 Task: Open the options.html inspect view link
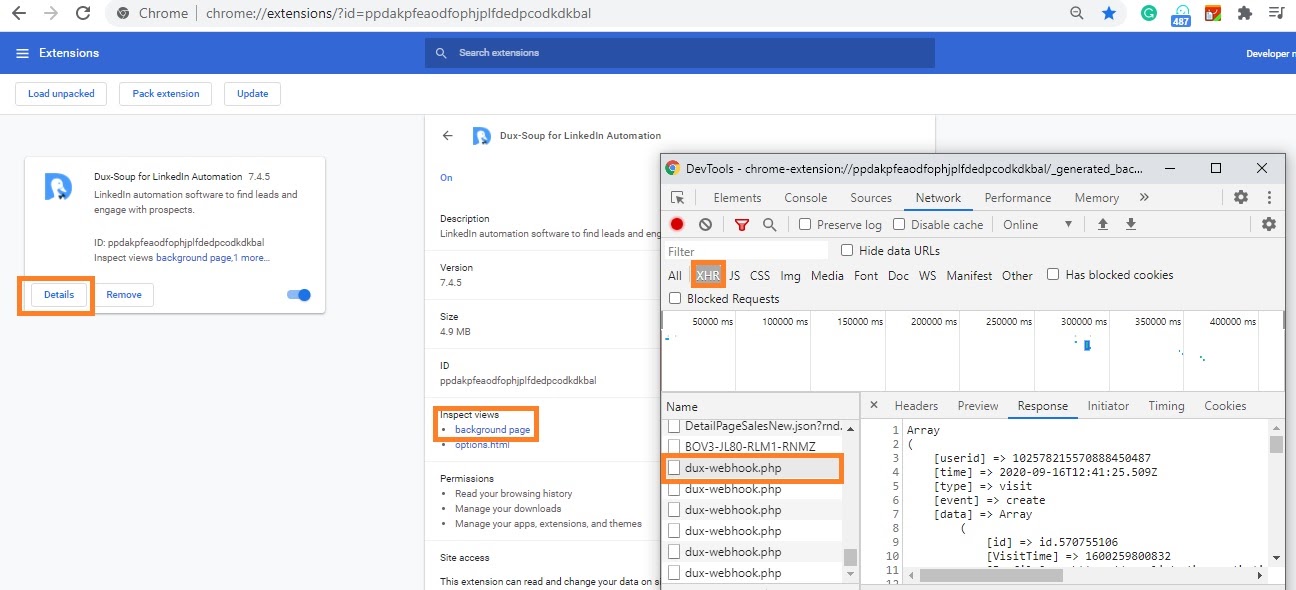point(482,445)
